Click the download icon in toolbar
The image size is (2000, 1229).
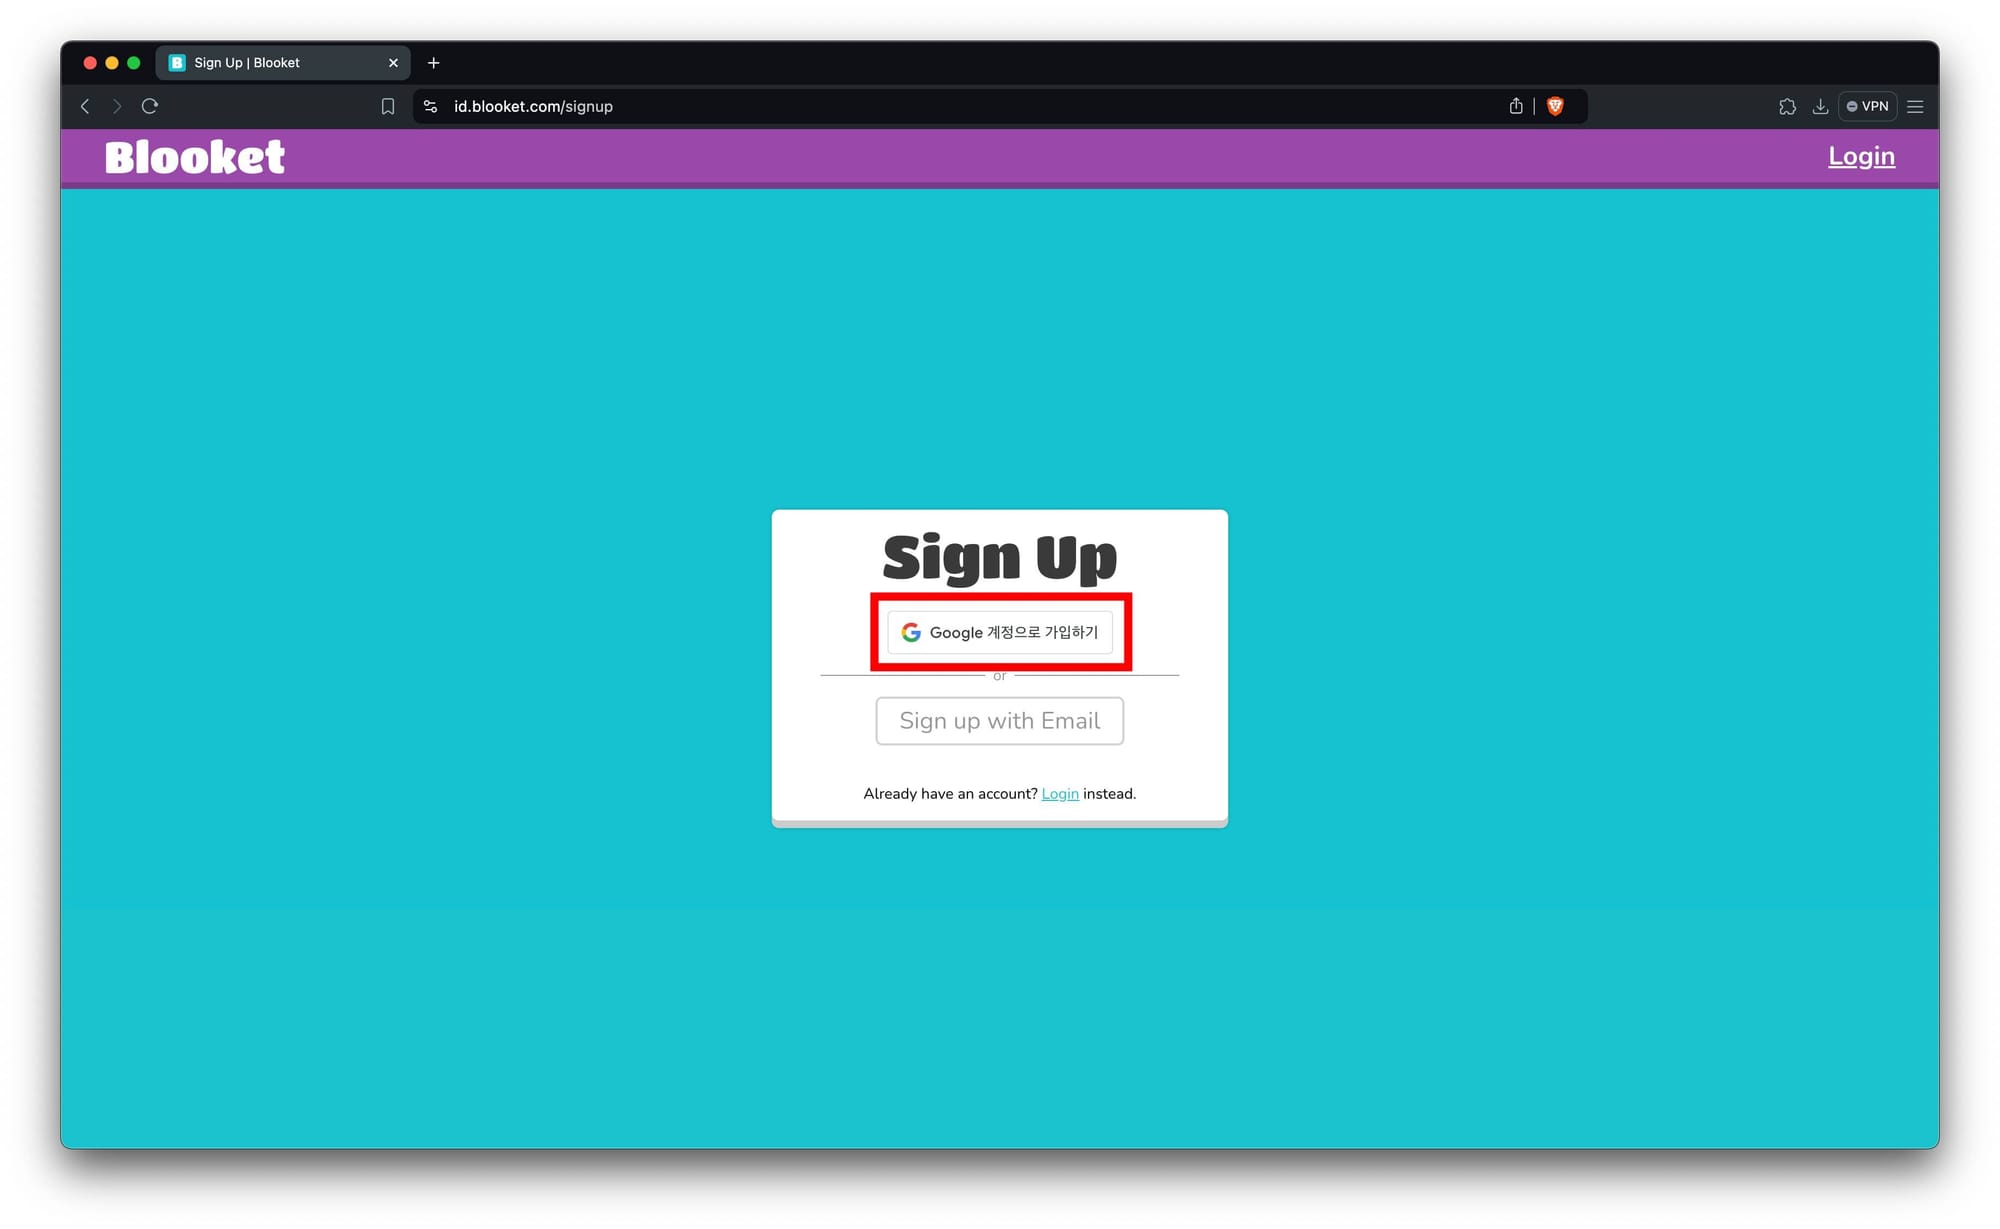coord(1821,106)
